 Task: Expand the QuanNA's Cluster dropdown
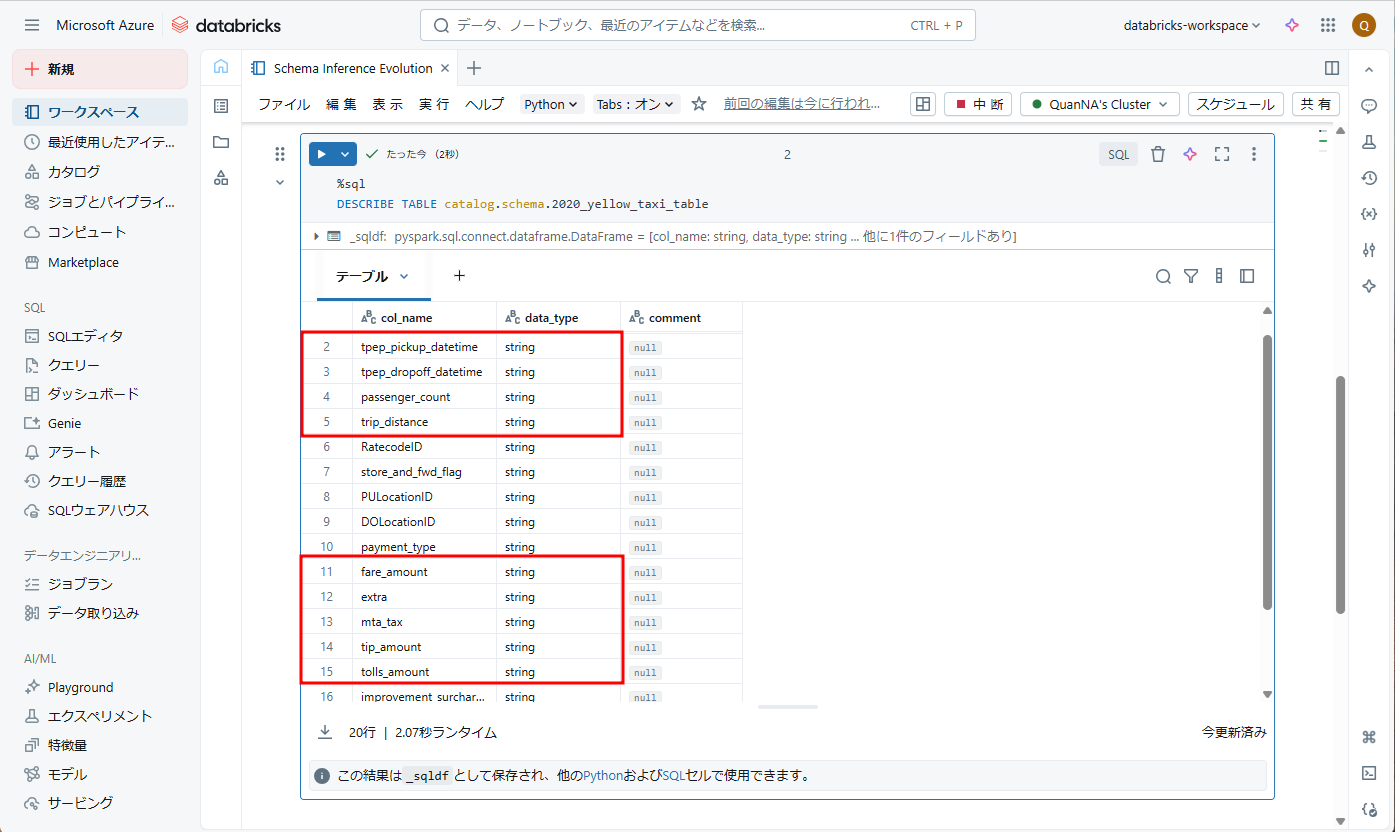[x=1100, y=104]
